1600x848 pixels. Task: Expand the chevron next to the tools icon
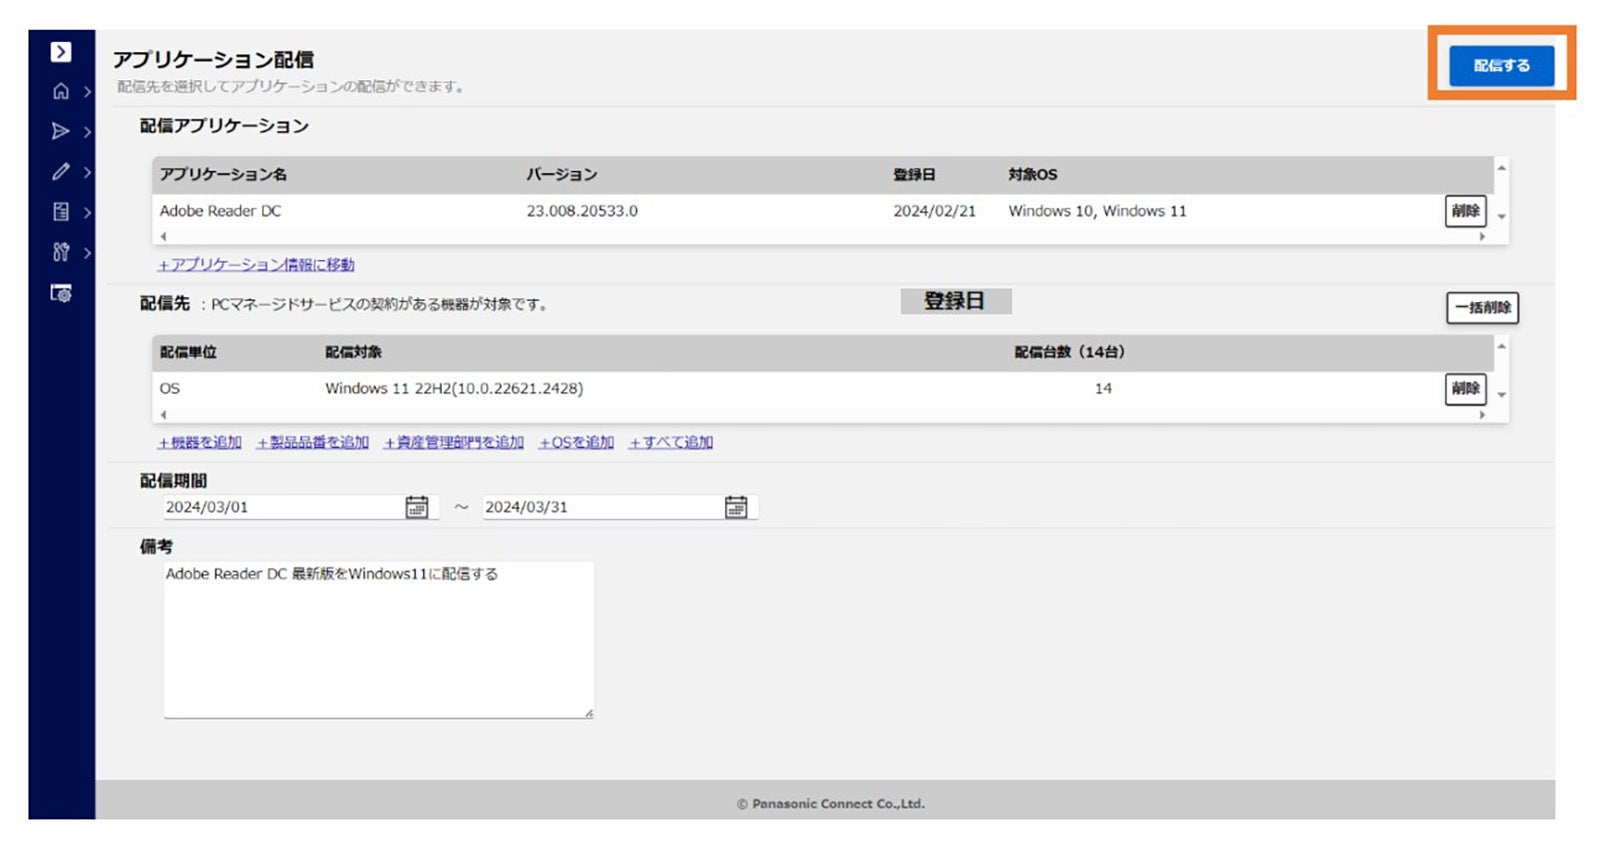pyautogui.click(x=87, y=253)
